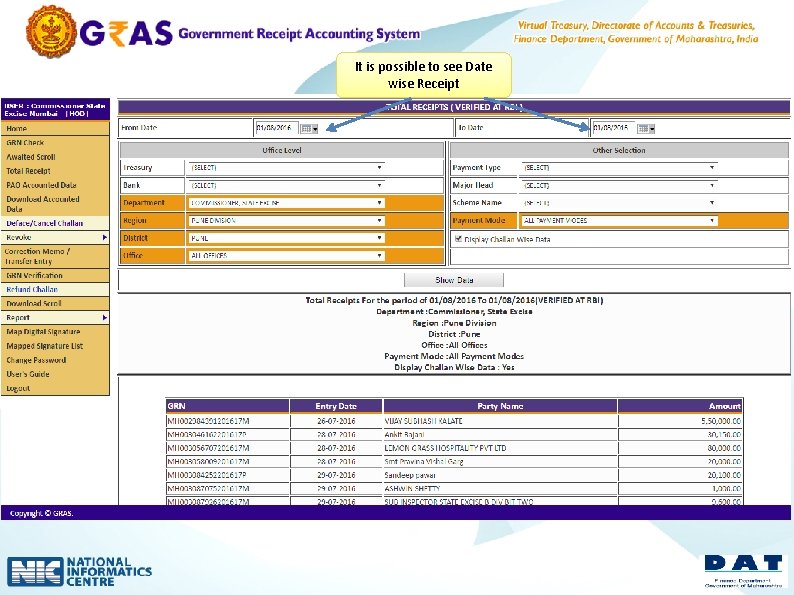
Task: Click the NIC National Informatics Centre logo
Action: click(80, 572)
